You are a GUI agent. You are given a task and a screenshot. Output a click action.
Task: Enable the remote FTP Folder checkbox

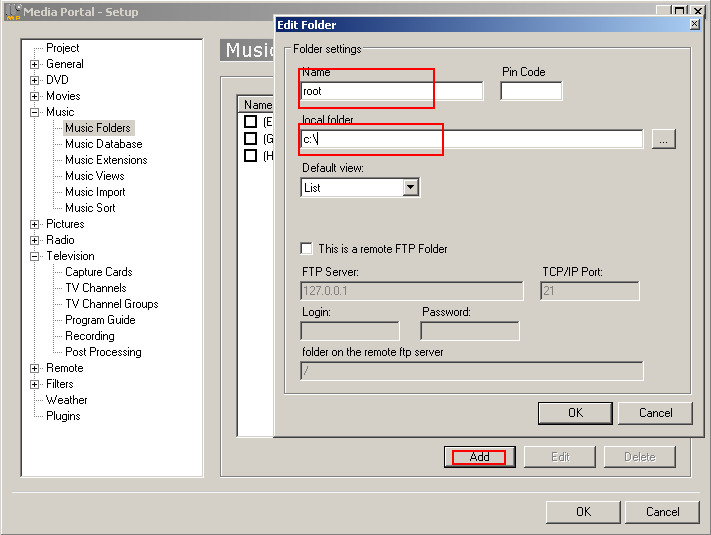pos(307,248)
